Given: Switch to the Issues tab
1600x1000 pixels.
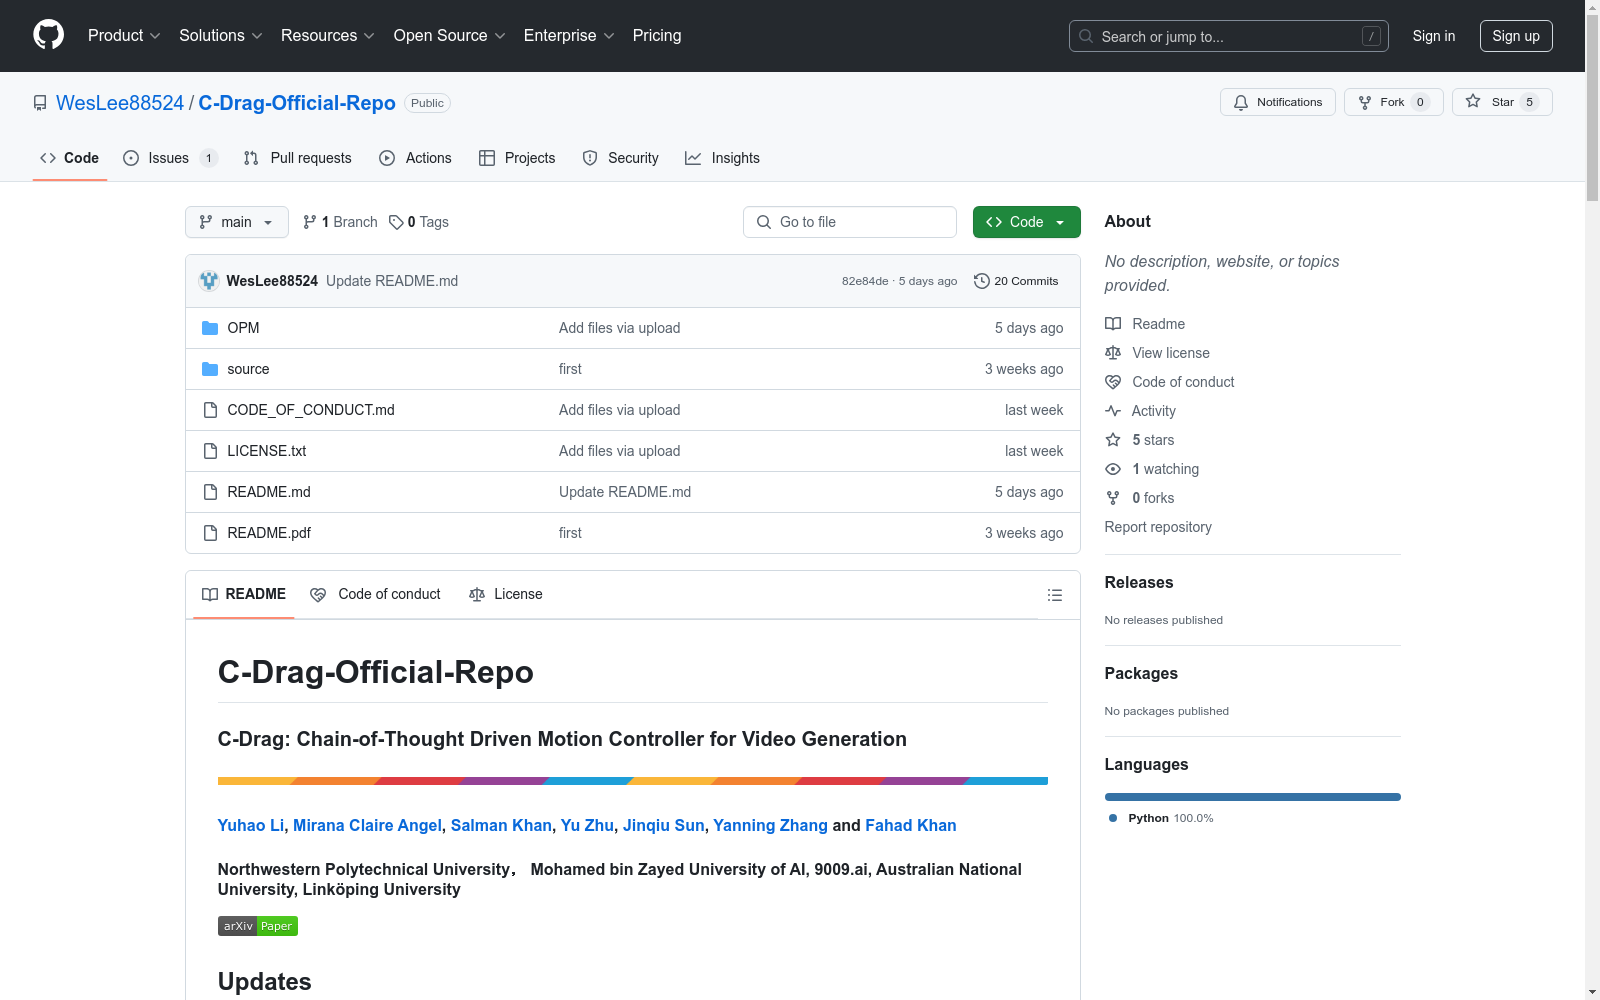Looking at the screenshot, I should (169, 158).
